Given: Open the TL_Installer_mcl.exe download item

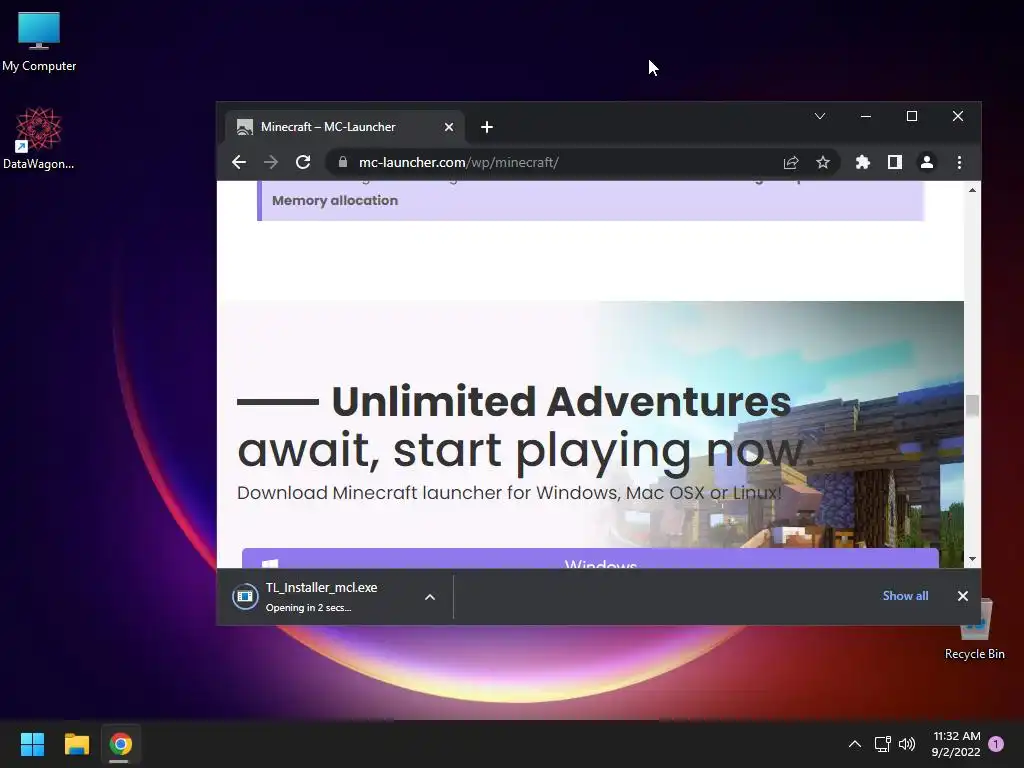Looking at the screenshot, I should pyautogui.click(x=321, y=597).
